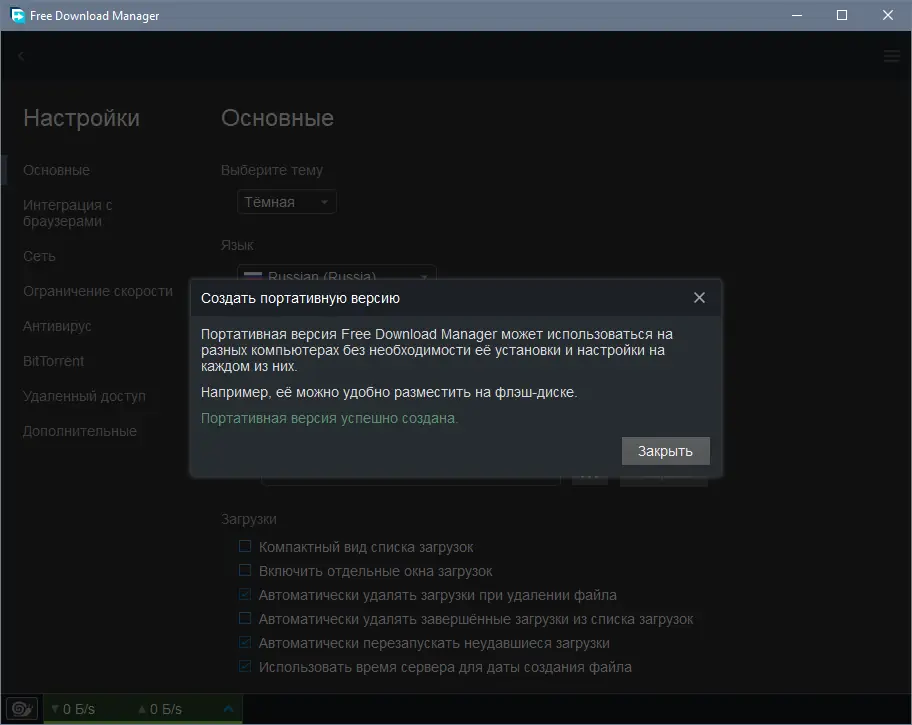The height and width of the screenshot is (725, 912).
Task: Select Сеть settings section
Action: point(39,256)
